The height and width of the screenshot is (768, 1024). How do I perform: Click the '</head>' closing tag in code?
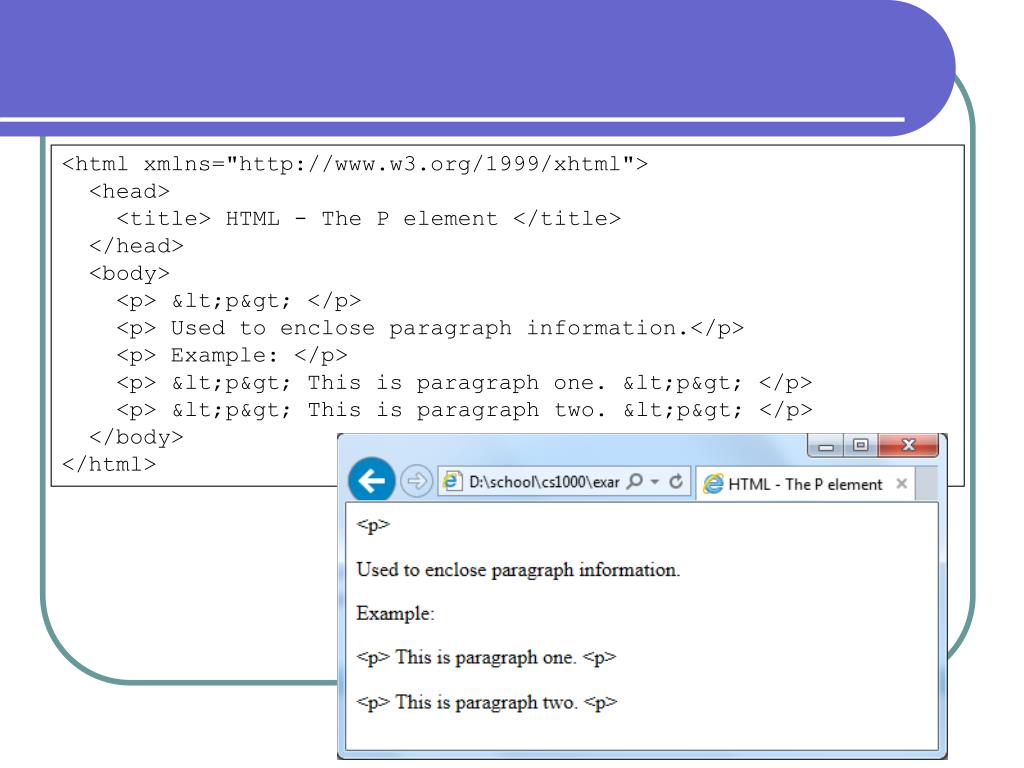pos(136,246)
